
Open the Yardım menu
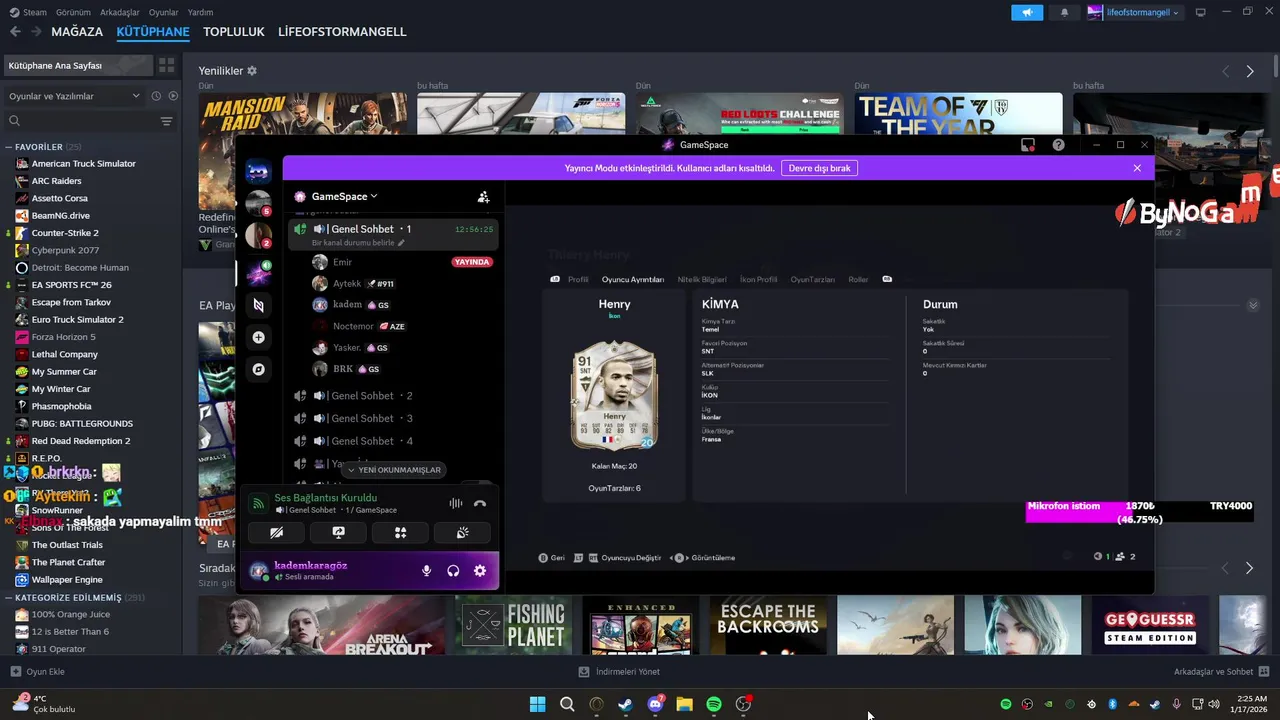pos(200,12)
